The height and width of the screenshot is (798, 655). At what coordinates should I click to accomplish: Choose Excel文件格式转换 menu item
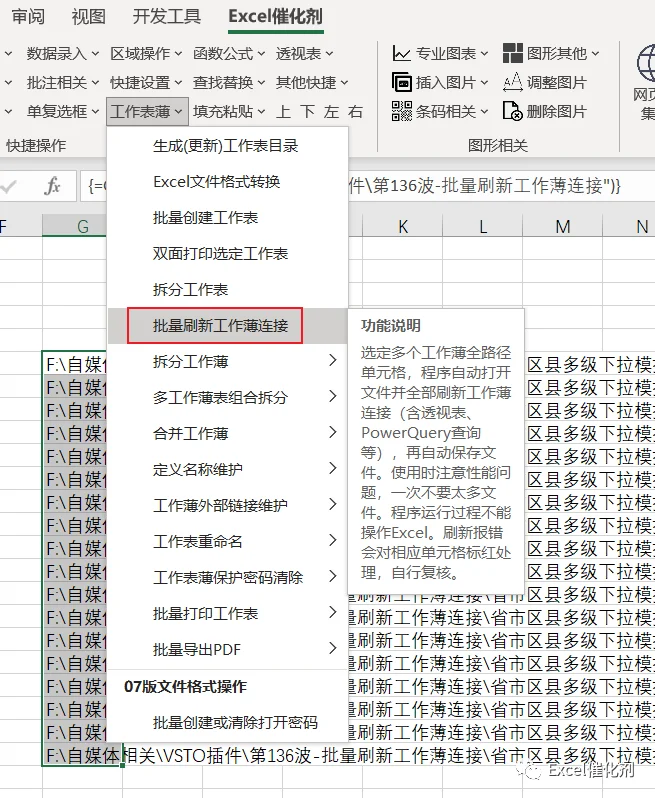(x=227, y=182)
